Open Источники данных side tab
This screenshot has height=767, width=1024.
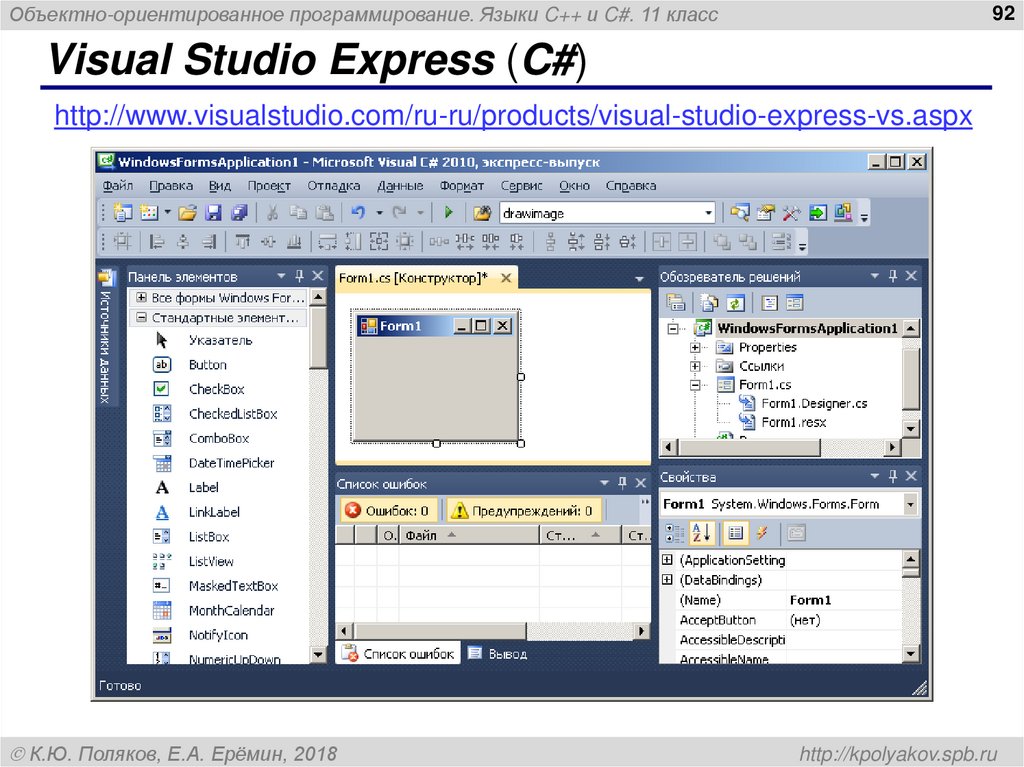[x=105, y=336]
